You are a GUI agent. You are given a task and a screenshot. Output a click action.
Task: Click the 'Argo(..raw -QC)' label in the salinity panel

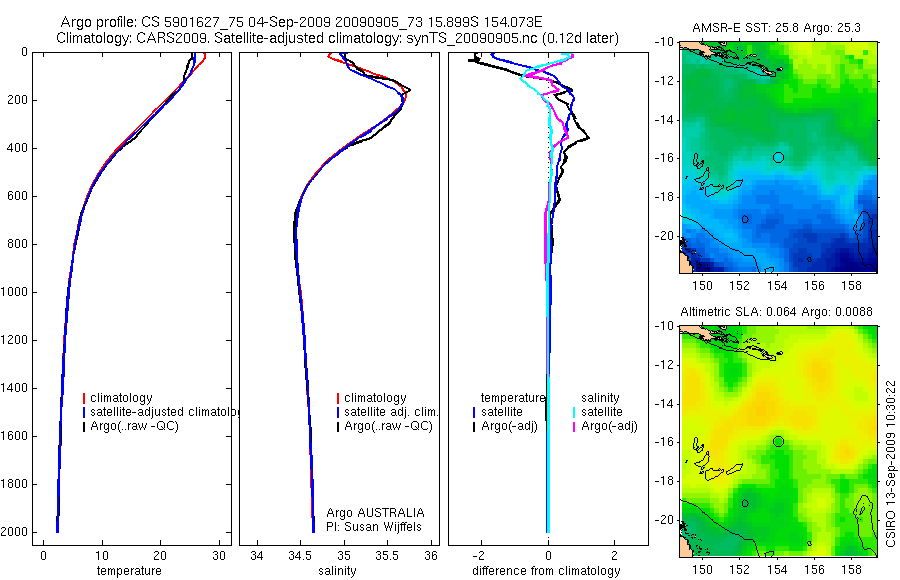coord(389,426)
